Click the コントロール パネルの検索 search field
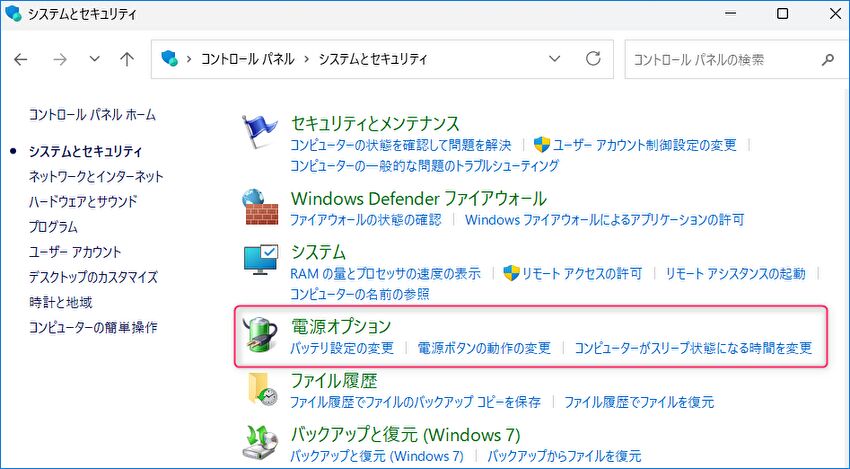 pyautogui.click(x=736, y=59)
